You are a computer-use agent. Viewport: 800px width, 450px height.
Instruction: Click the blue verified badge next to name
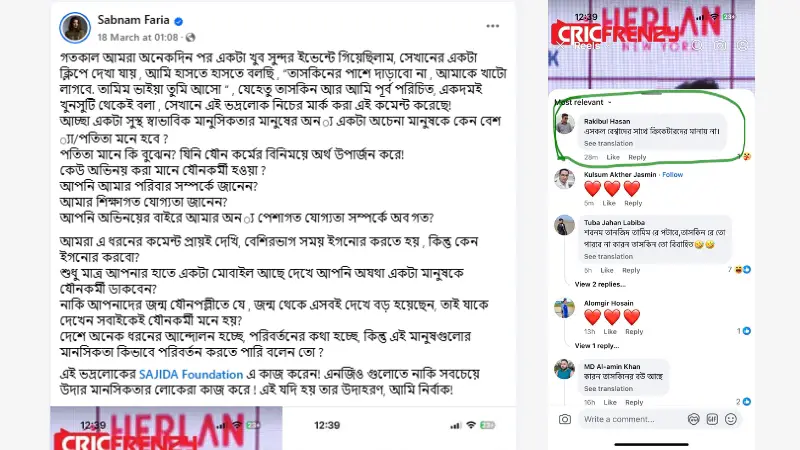click(x=179, y=21)
